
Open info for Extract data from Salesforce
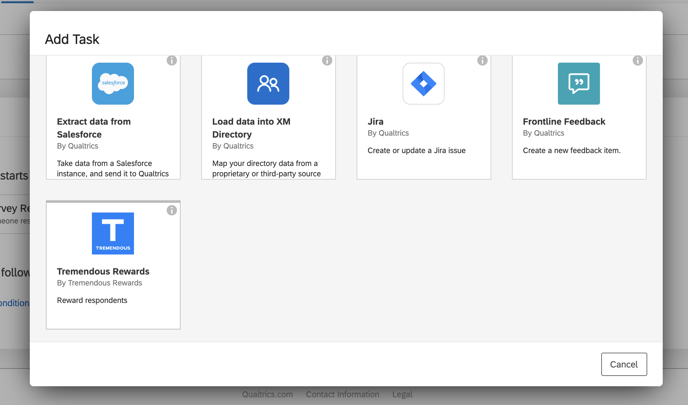coord(172,61)
